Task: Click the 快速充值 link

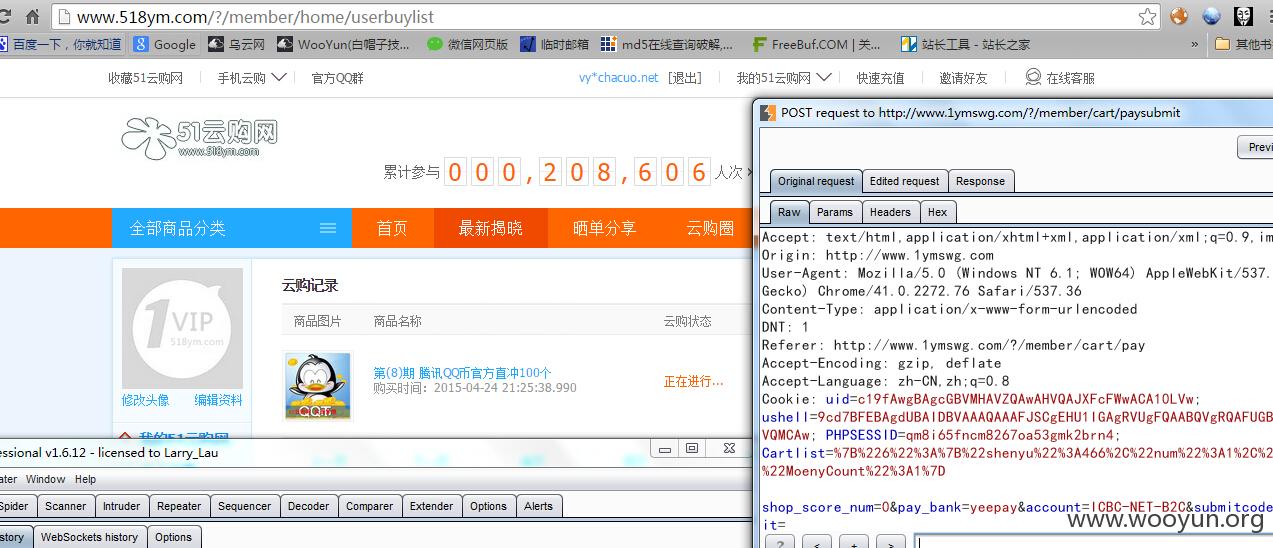Action: point(880,77)
